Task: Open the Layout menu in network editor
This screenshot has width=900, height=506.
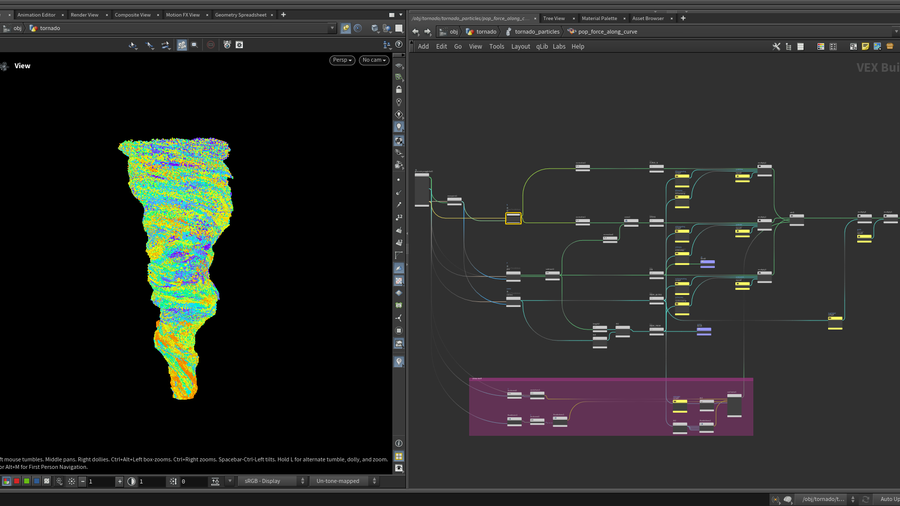Action: pos(520,46)
